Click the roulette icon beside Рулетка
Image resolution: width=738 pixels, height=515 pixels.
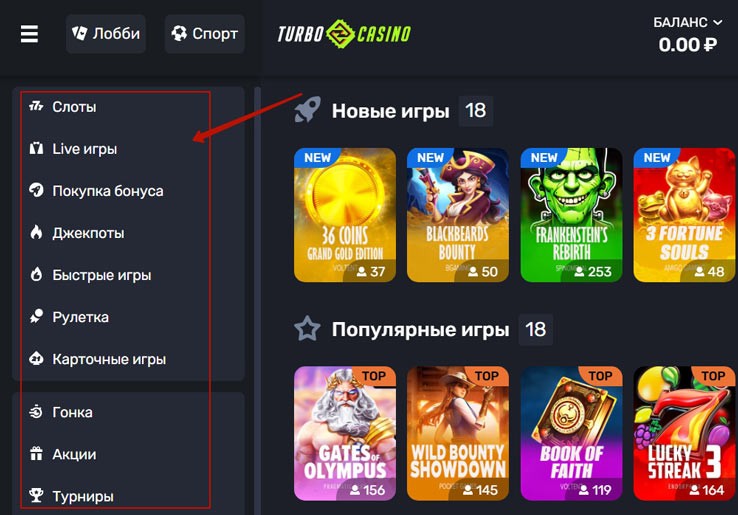tap(36, 317)
